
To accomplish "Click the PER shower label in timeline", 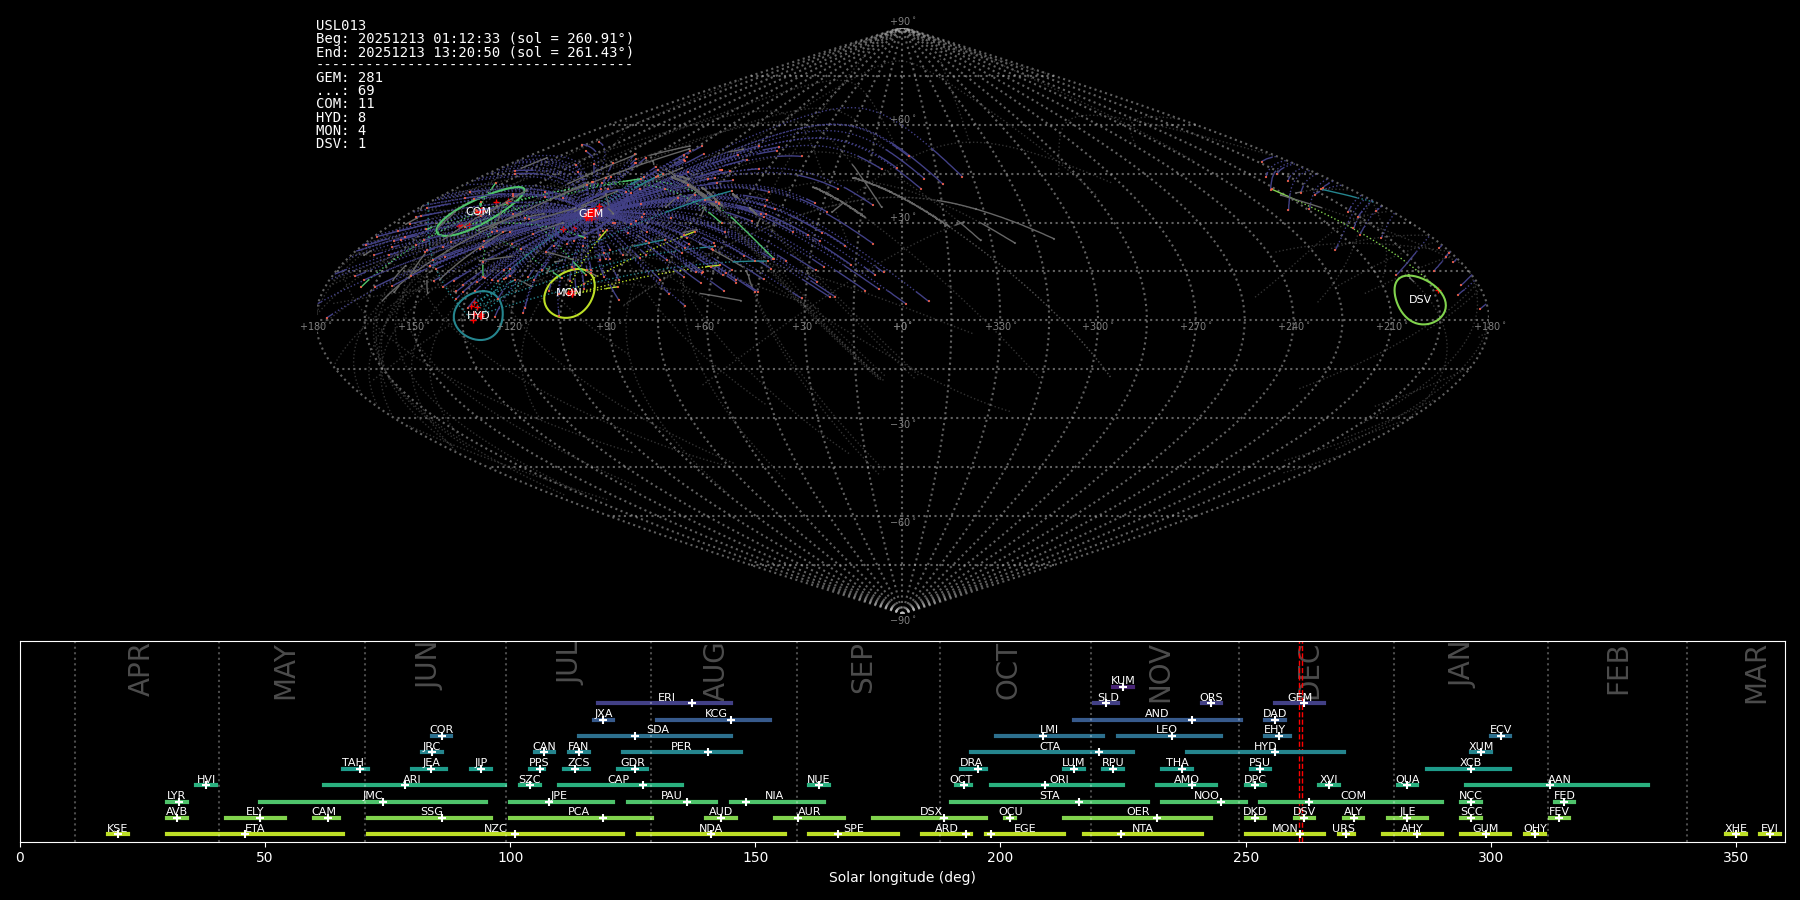I will (681, 747).
